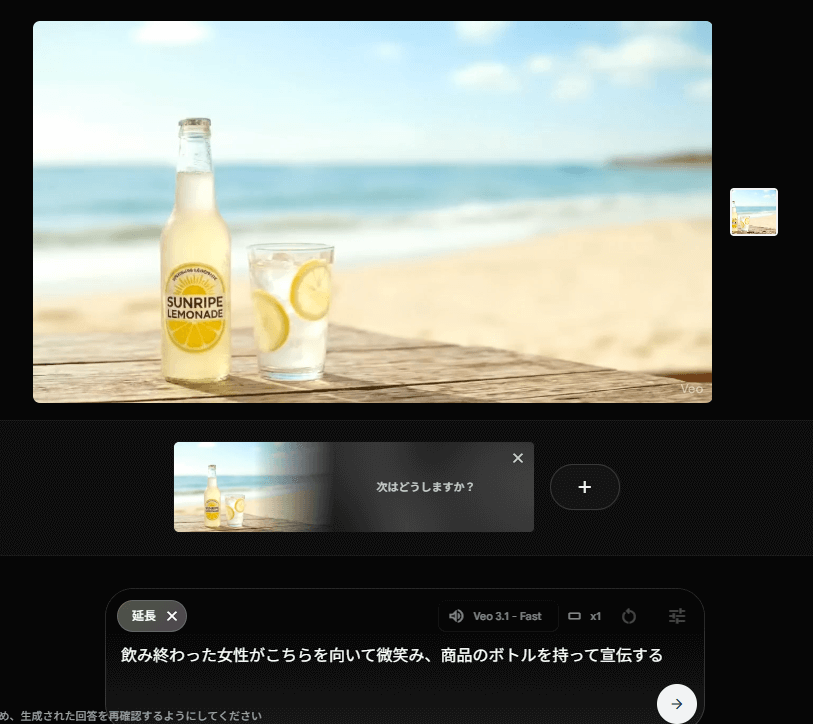Click the settings sliders icon in prompt box
Viewport: 813px width, 724px height.
(x=677, y=616)
